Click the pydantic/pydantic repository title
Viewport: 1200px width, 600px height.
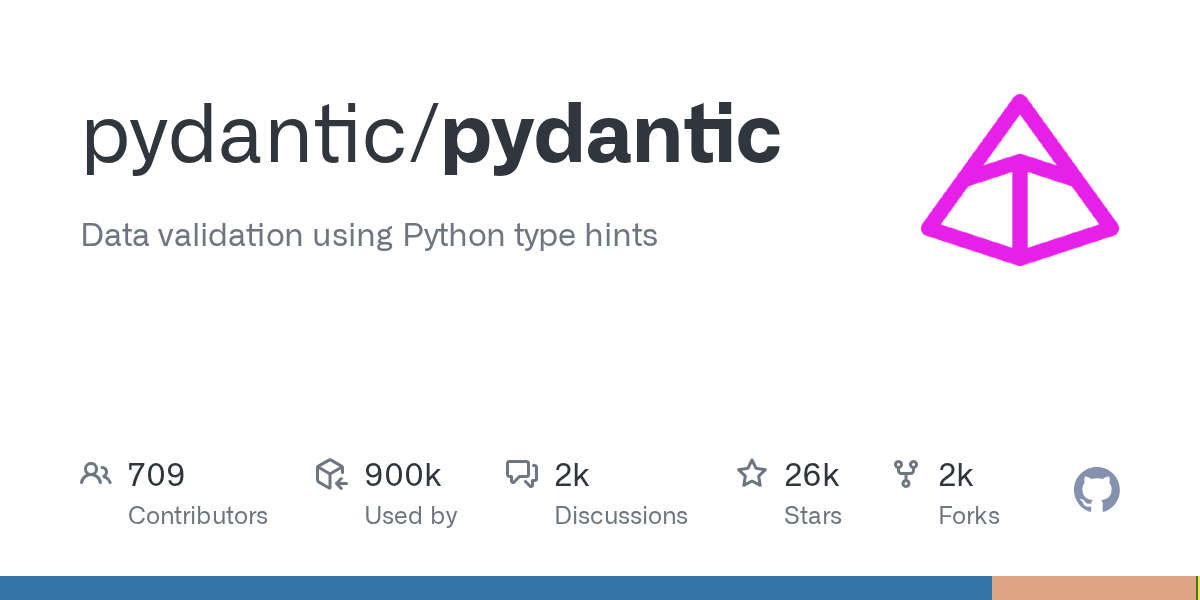[x=430, y=135]
